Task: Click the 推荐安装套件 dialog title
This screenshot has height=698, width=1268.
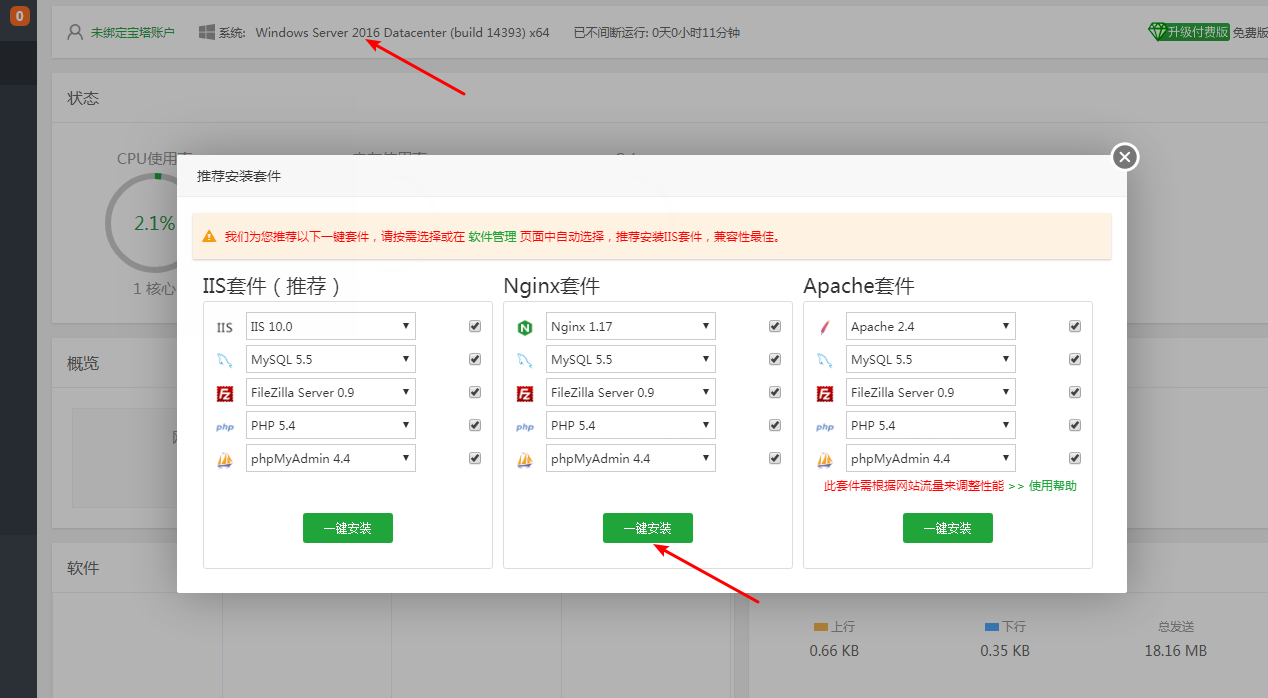Action: click(239, 176)
